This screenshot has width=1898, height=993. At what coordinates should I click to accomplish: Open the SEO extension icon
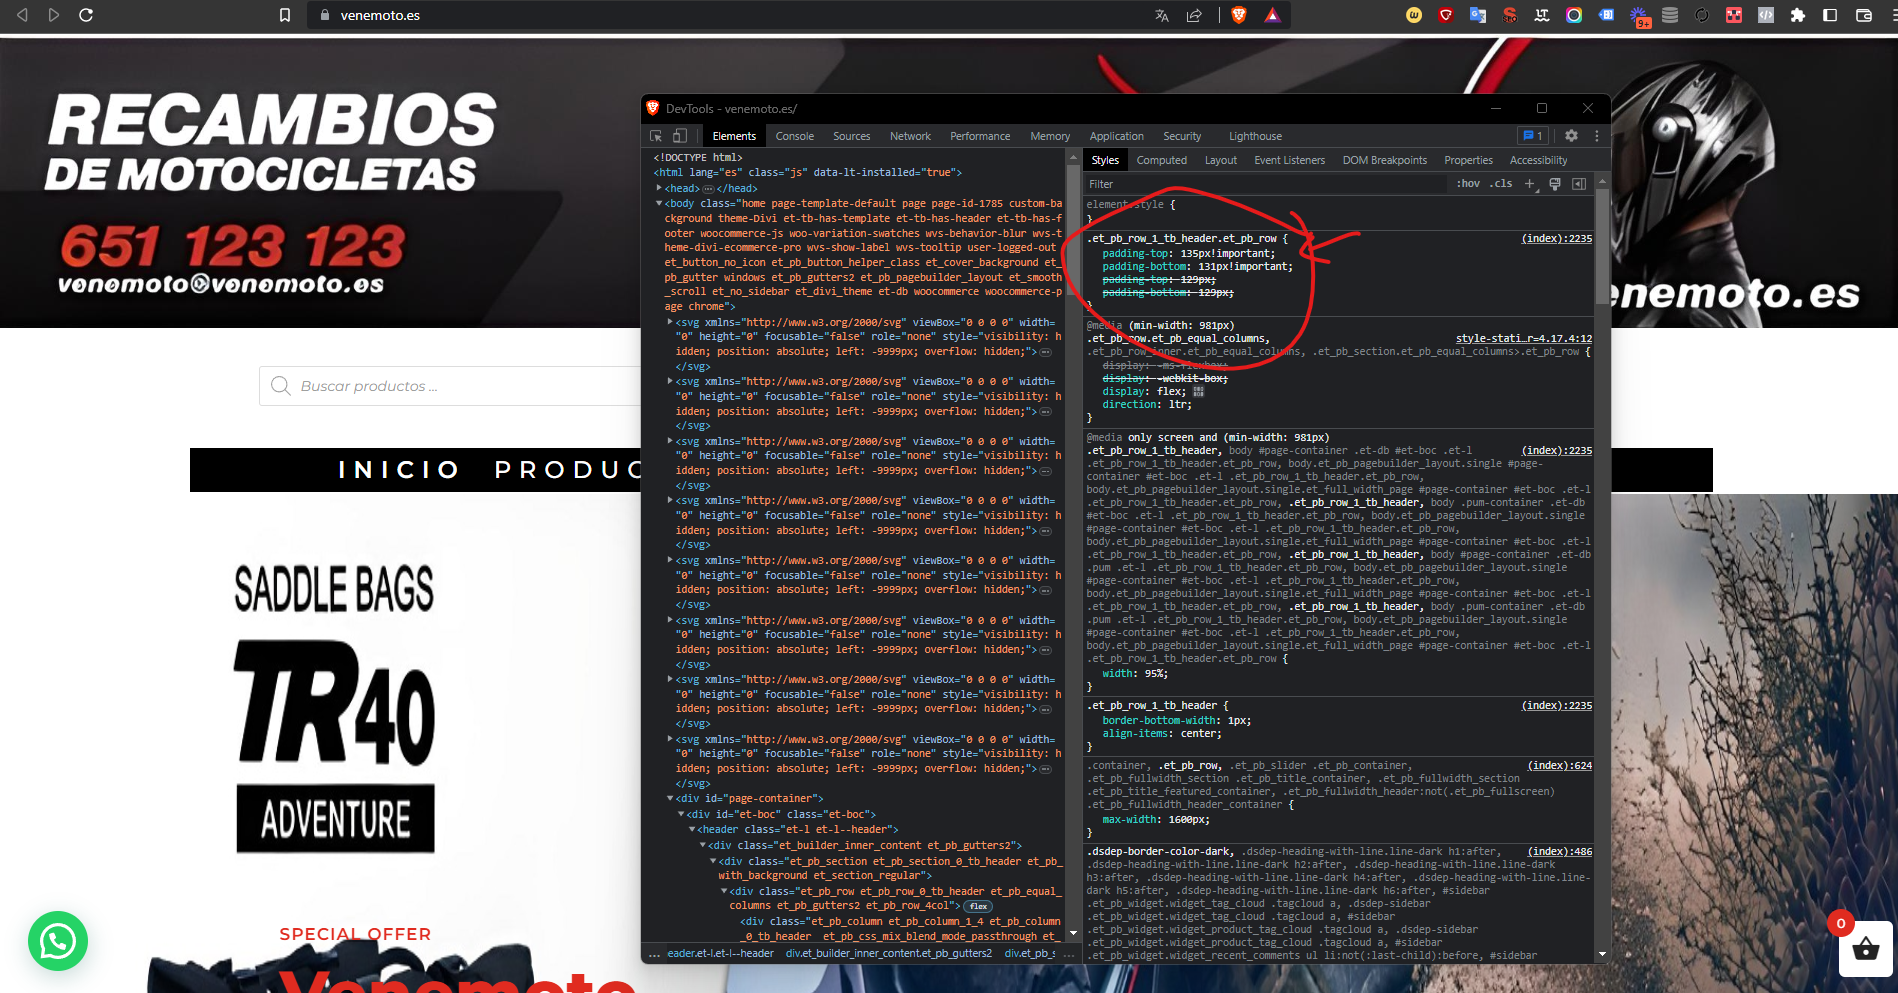(x=1510, y=15)
